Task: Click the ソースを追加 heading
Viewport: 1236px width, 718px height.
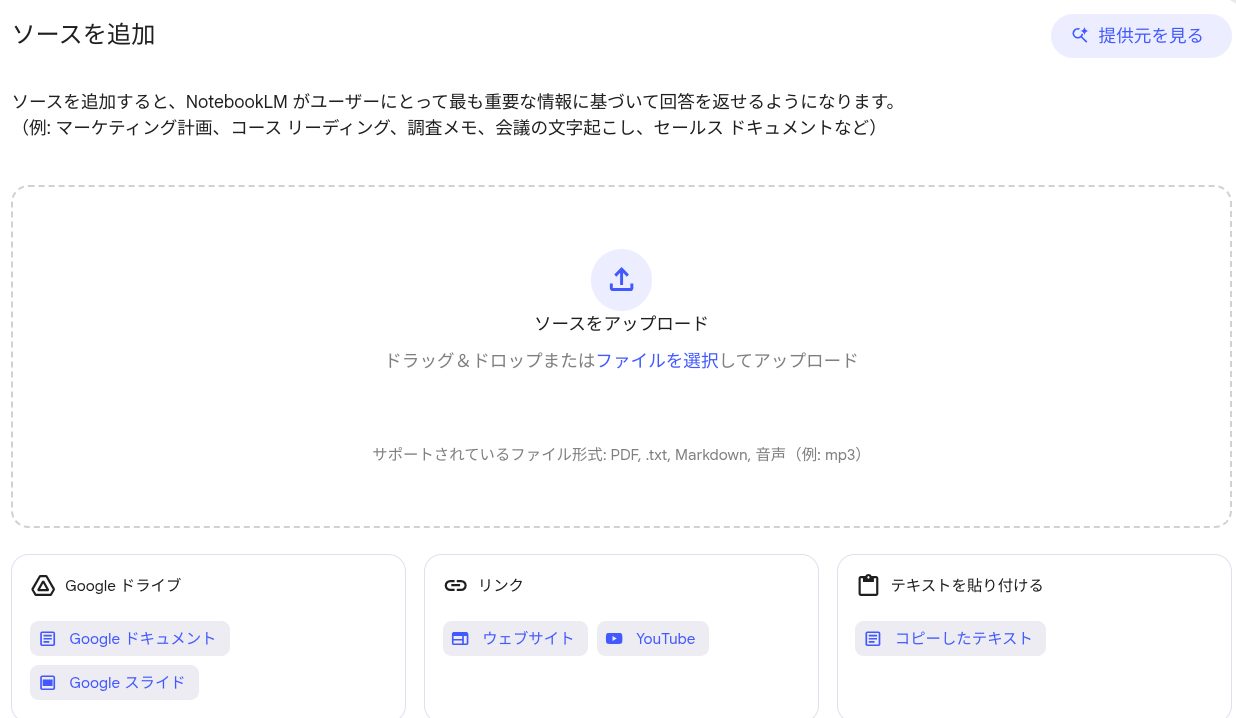Action: 83,34
